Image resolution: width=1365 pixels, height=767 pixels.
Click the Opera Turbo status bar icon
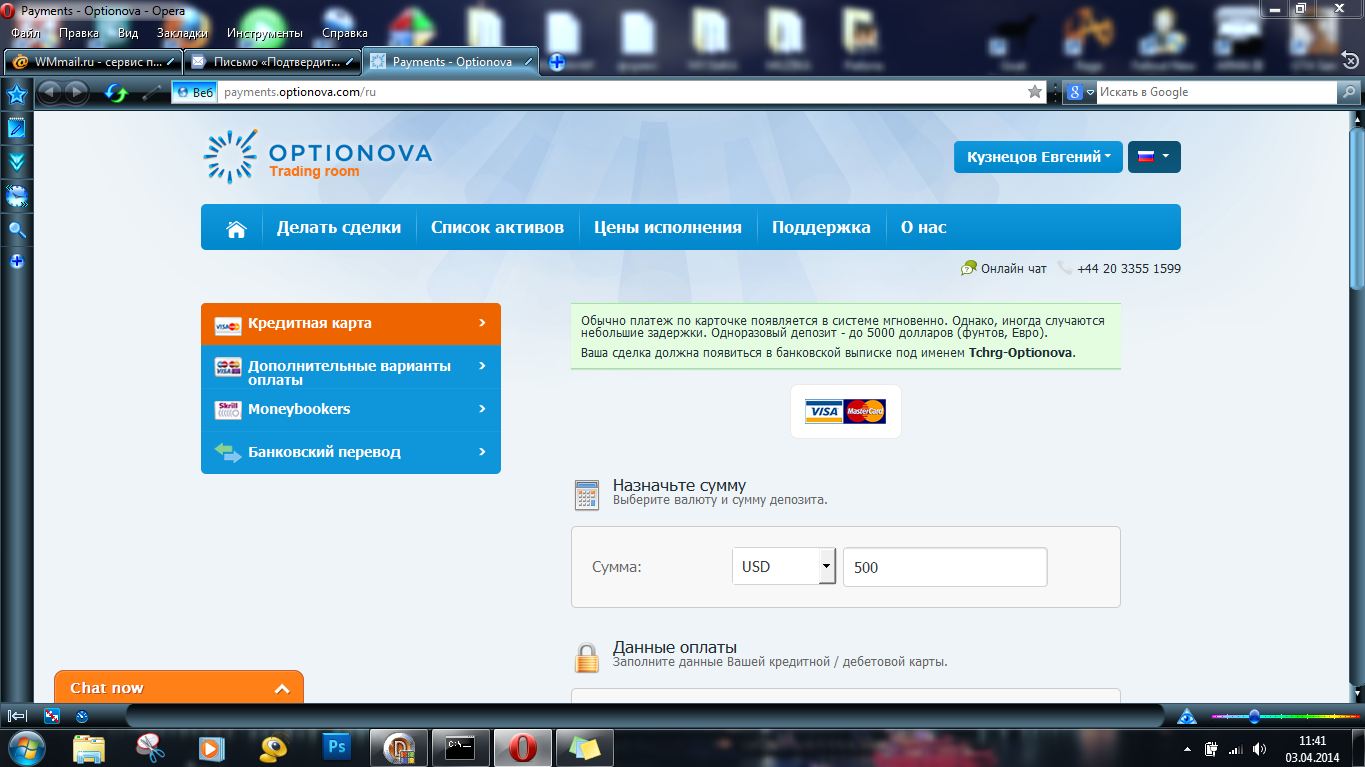tap(82, 716)
